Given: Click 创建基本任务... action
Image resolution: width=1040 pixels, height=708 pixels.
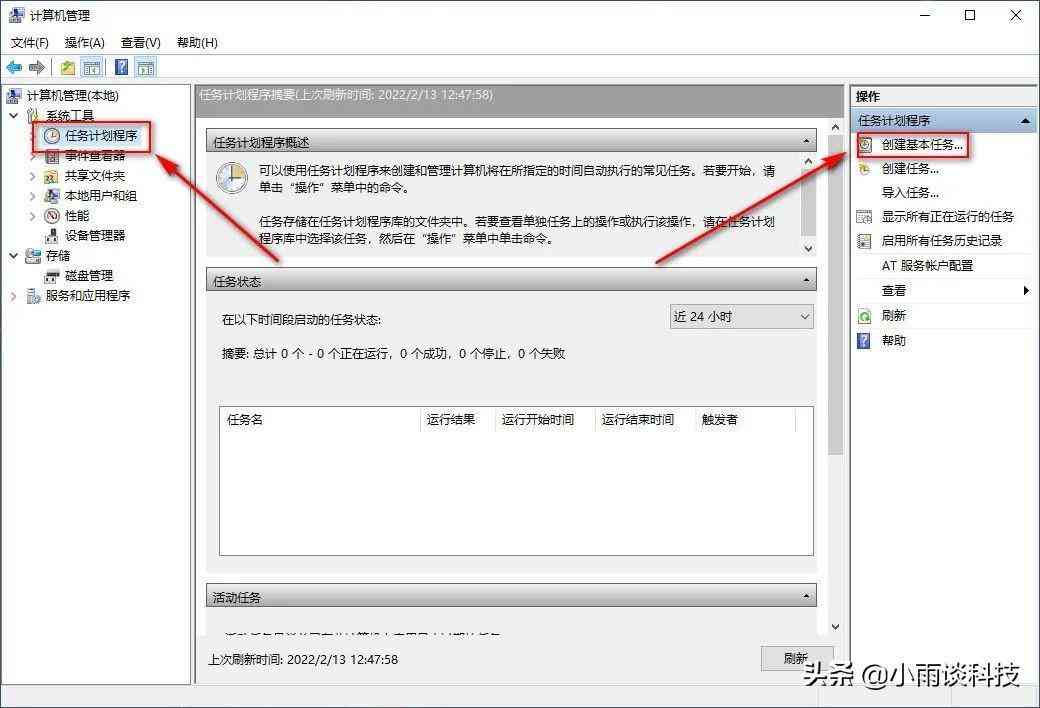Looking at the screenshot, I should (x=922, y=144).
